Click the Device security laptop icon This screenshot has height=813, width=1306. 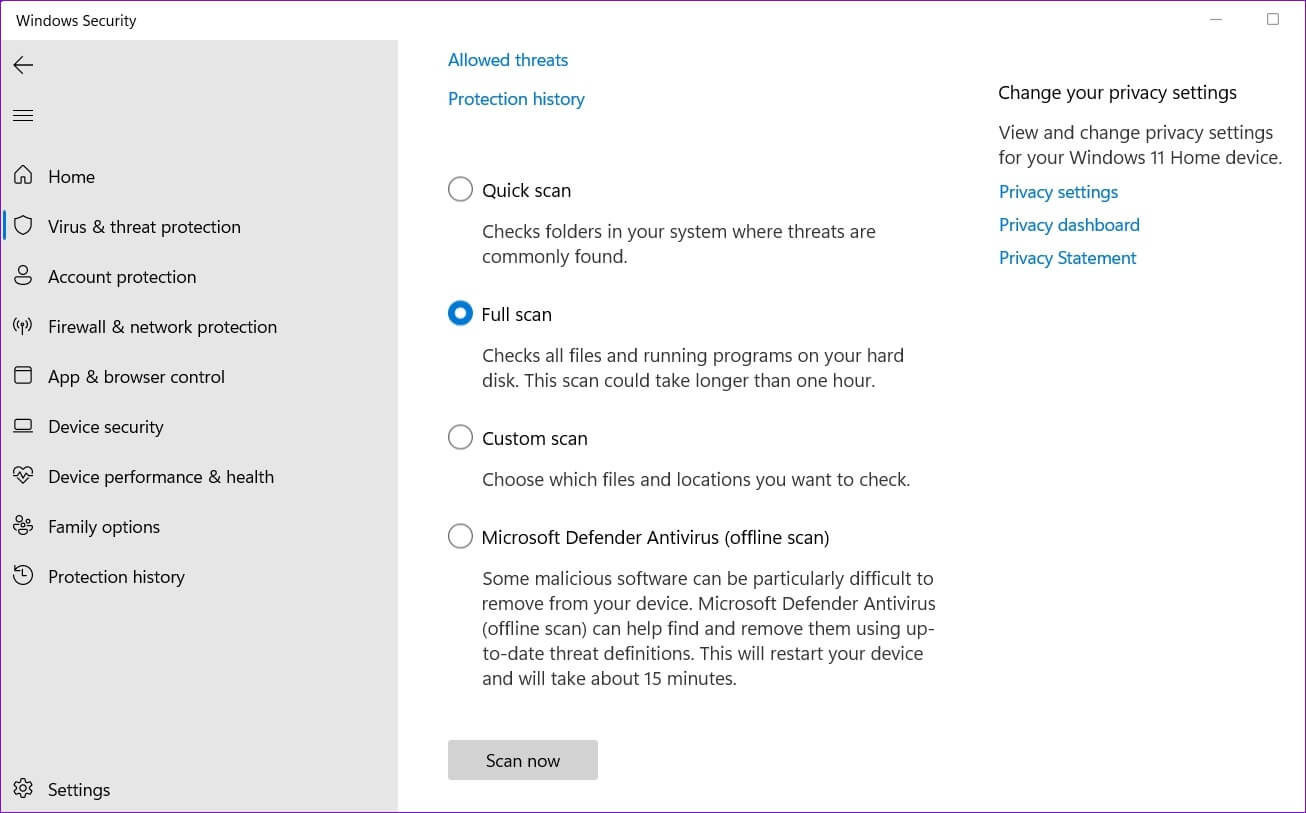[23, 426]
